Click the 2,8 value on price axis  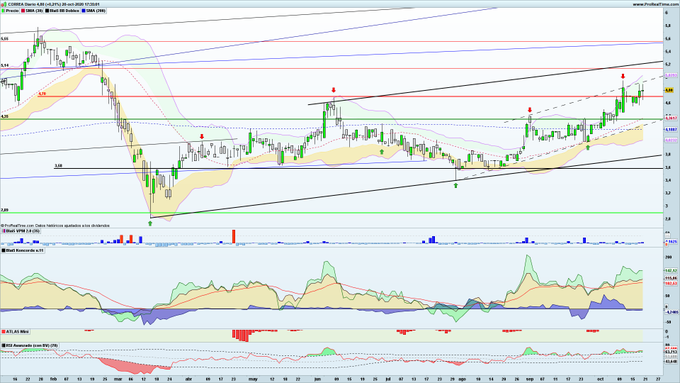tap(668, 219)
